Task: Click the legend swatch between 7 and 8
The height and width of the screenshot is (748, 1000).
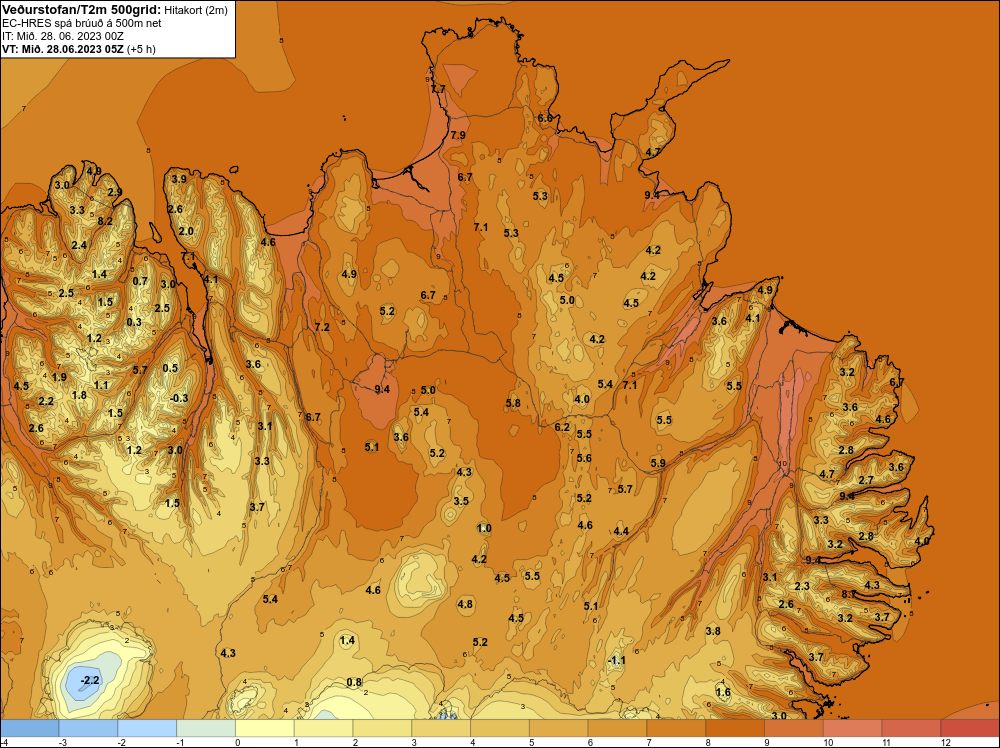Action: click(676, 728)
